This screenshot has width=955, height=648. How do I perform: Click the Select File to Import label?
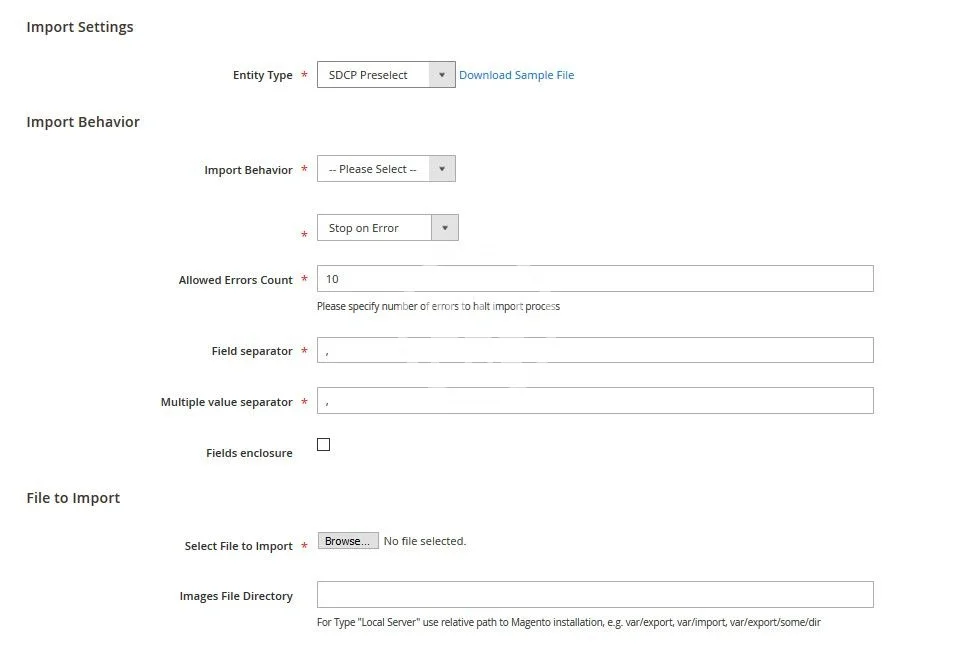point(238,546)
